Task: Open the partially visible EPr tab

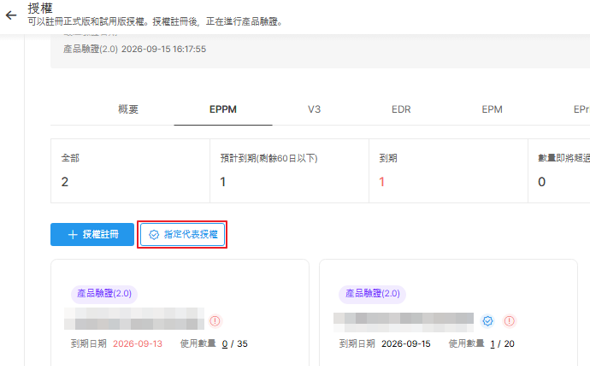Action: (581, 109)
